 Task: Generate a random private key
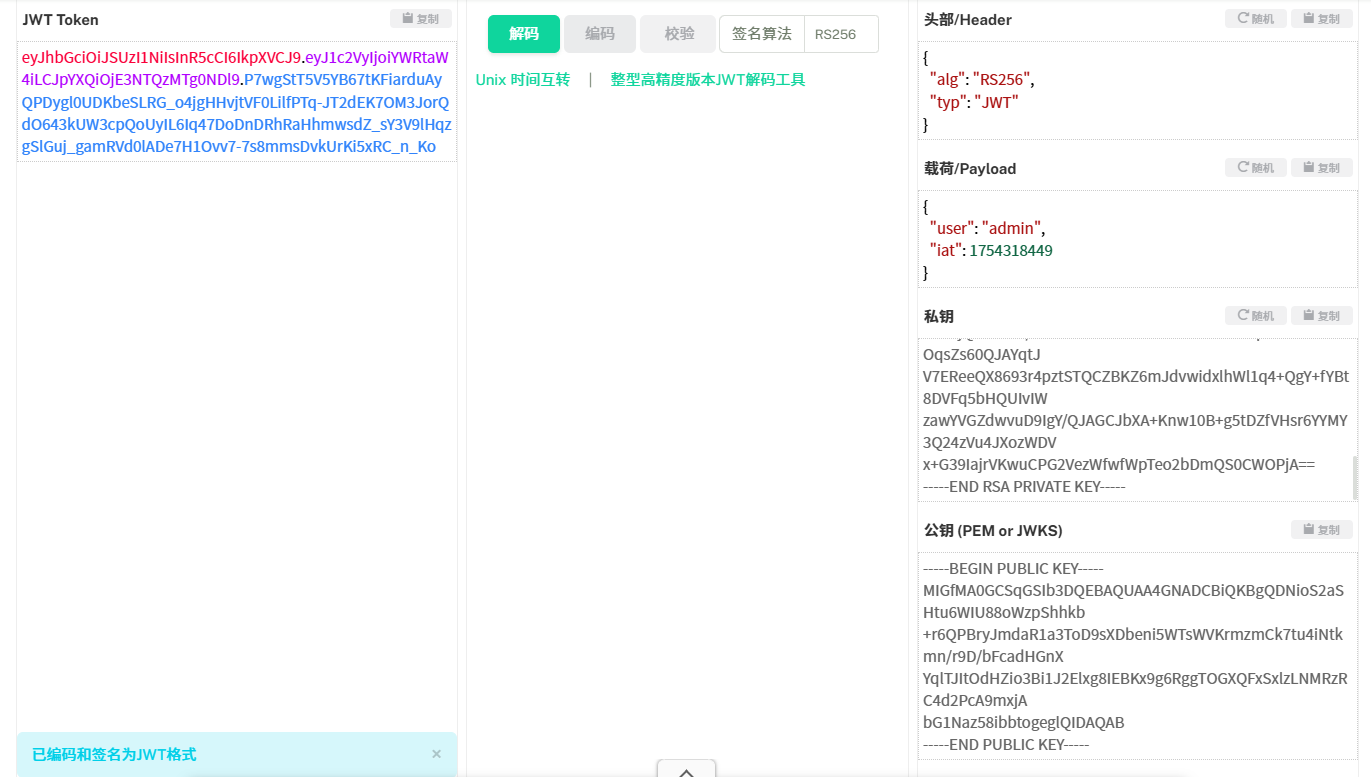[x=1255, y=315]
